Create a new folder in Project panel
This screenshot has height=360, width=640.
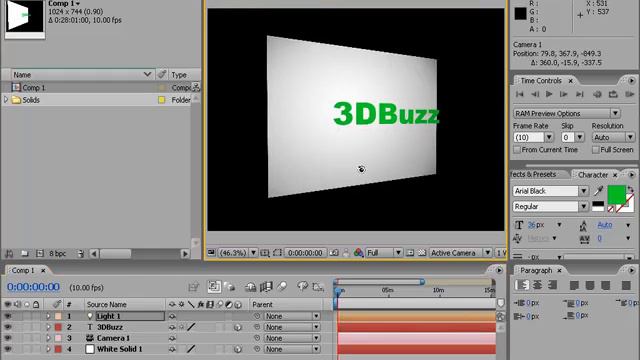point(24,253)
